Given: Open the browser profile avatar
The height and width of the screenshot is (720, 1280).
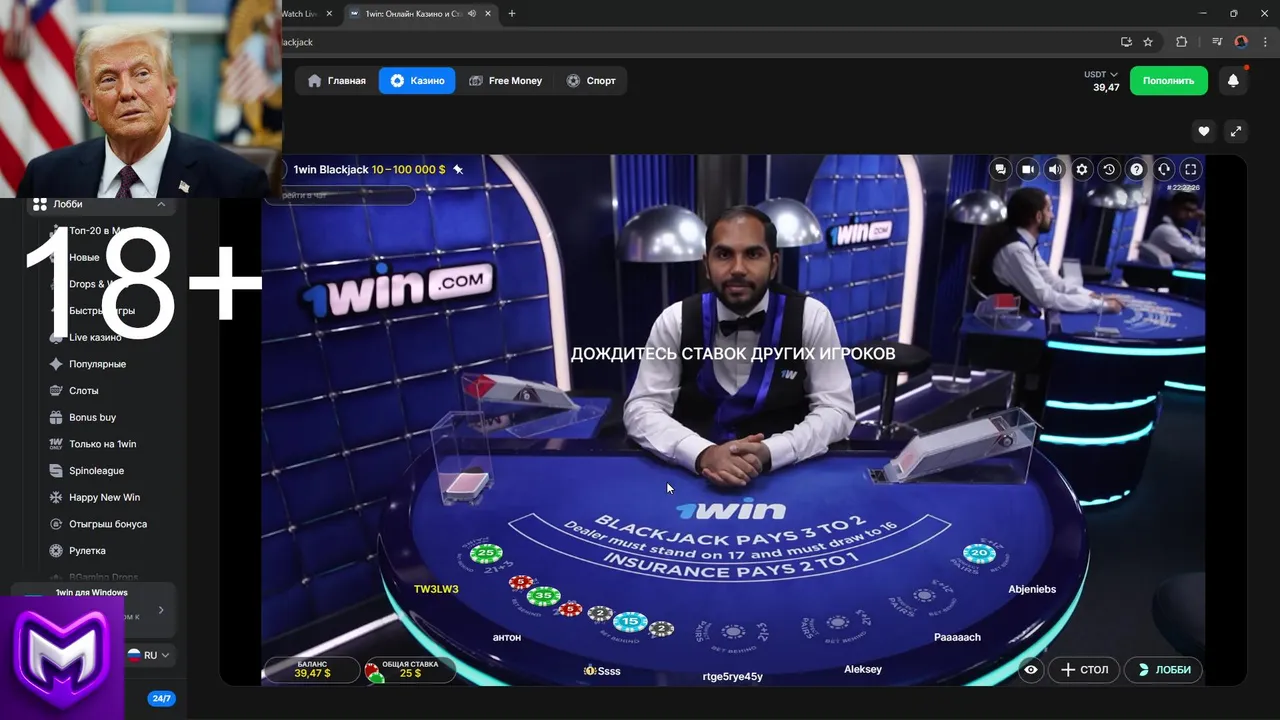Looking at the screenshot, I should pyautogui.click(x=1241, y=42).
